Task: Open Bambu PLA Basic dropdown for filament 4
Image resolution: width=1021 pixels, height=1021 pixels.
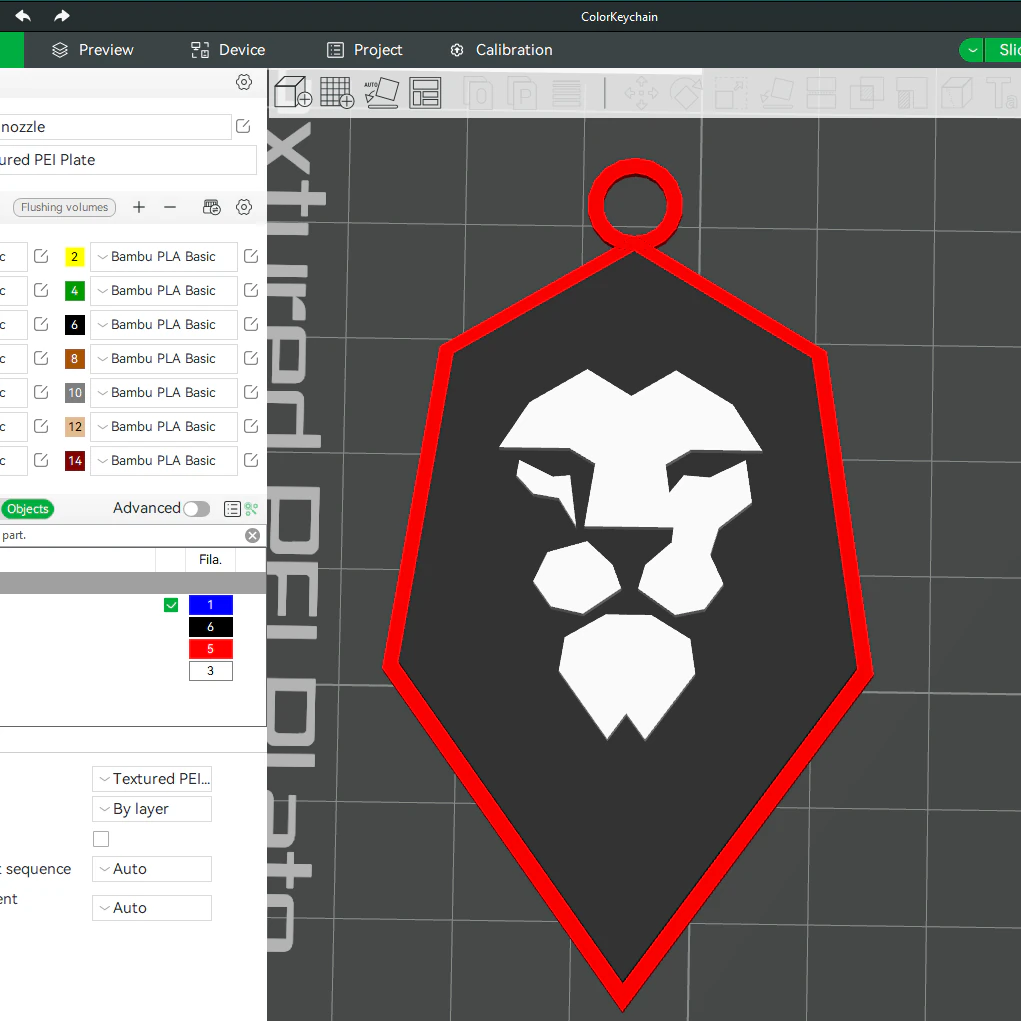Action: tap(163, 290)
